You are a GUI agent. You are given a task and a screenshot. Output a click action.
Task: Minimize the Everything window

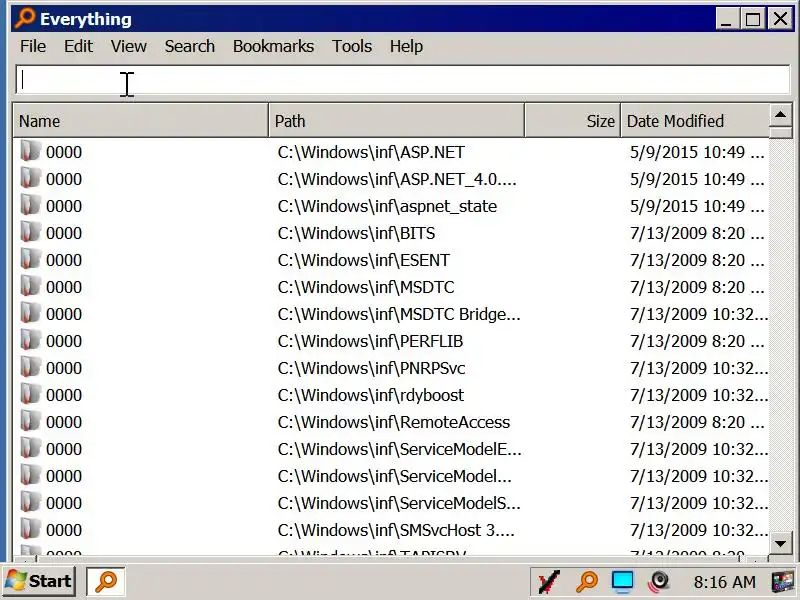[x=727, y=19]
